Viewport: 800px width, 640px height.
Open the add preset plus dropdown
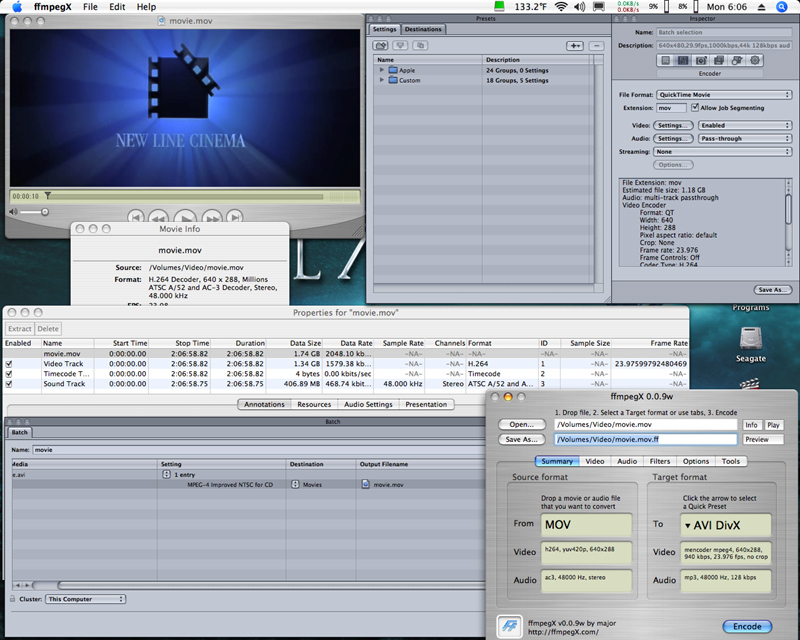tap(575, 46)
